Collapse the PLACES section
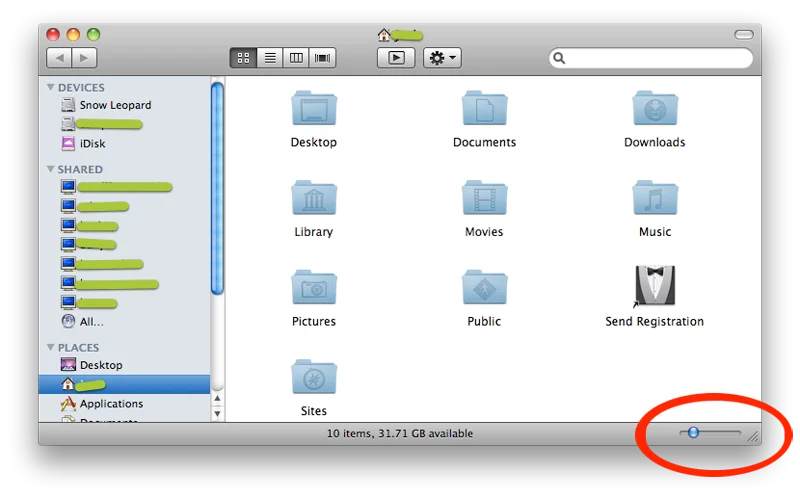Viewport: 800px width, 498px height. 51,347
